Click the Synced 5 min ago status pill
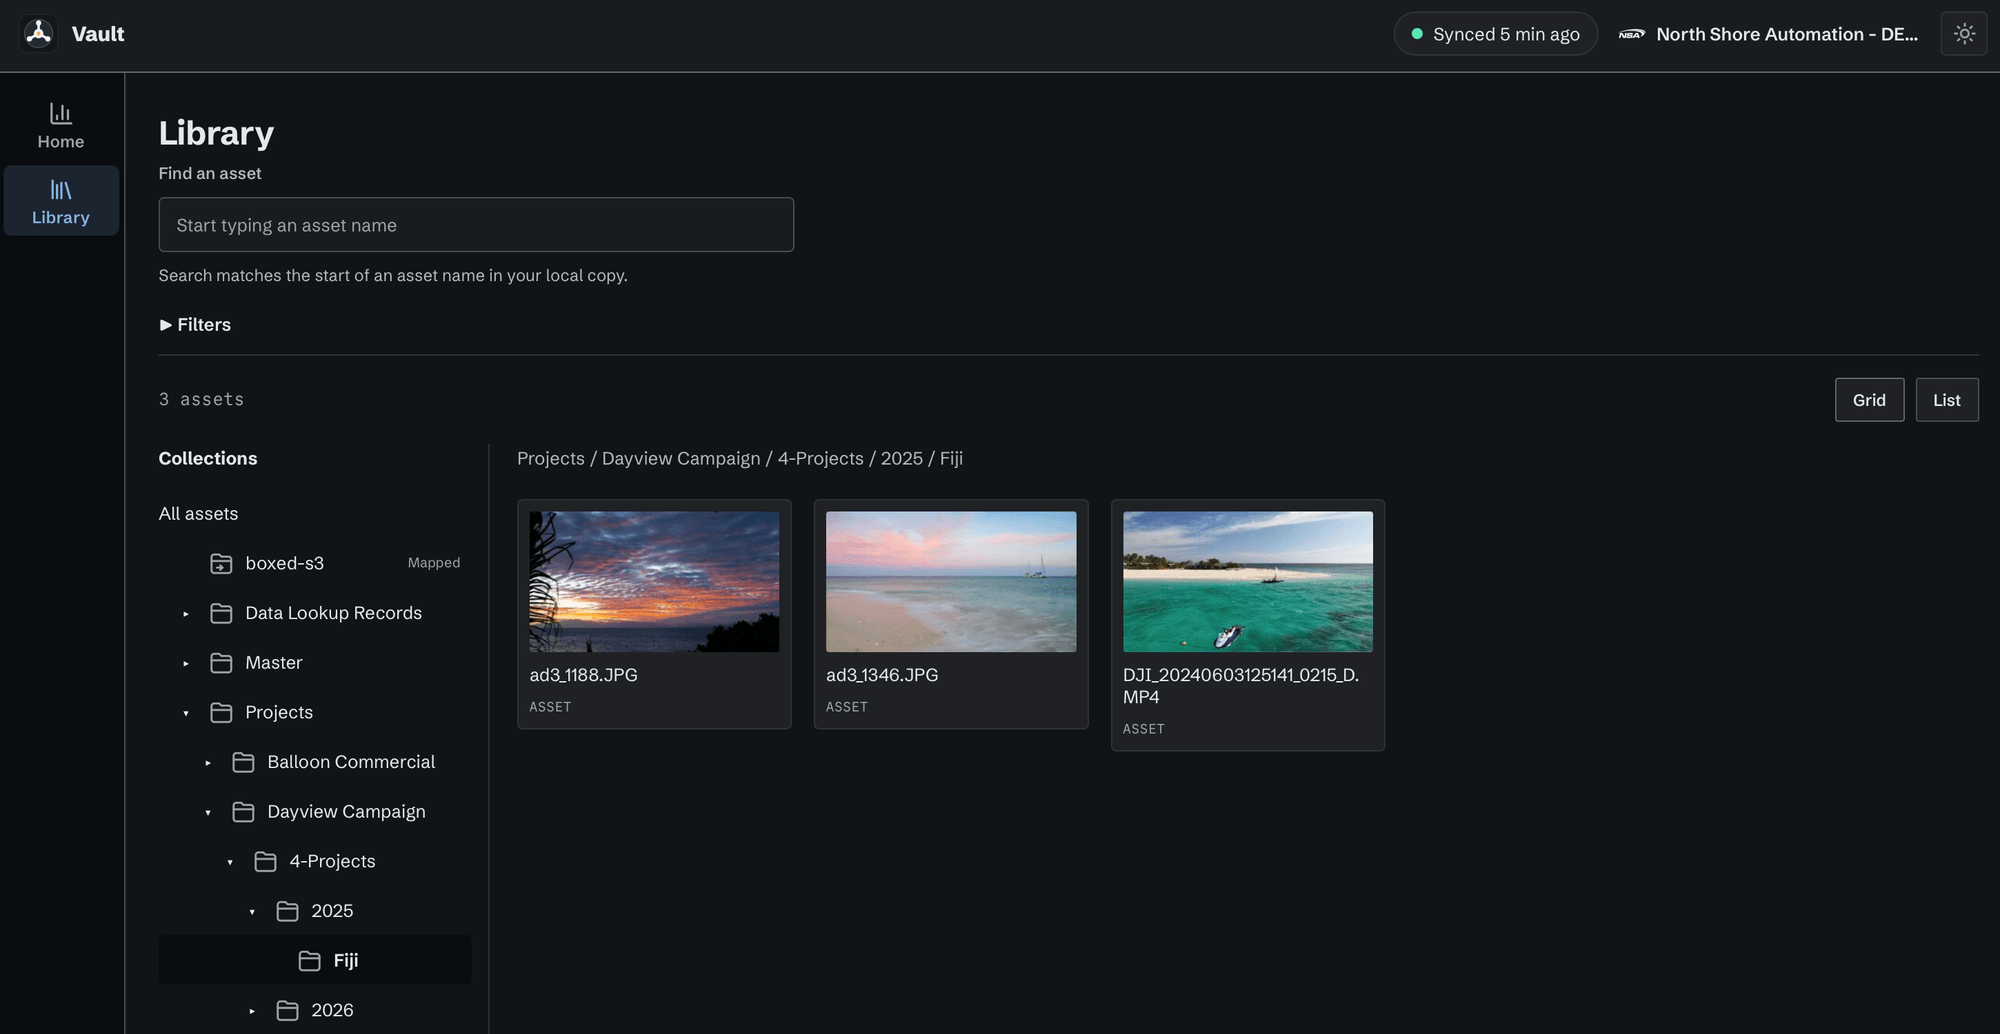Screen dimensions: 2000x1034 click(1495, 34)
